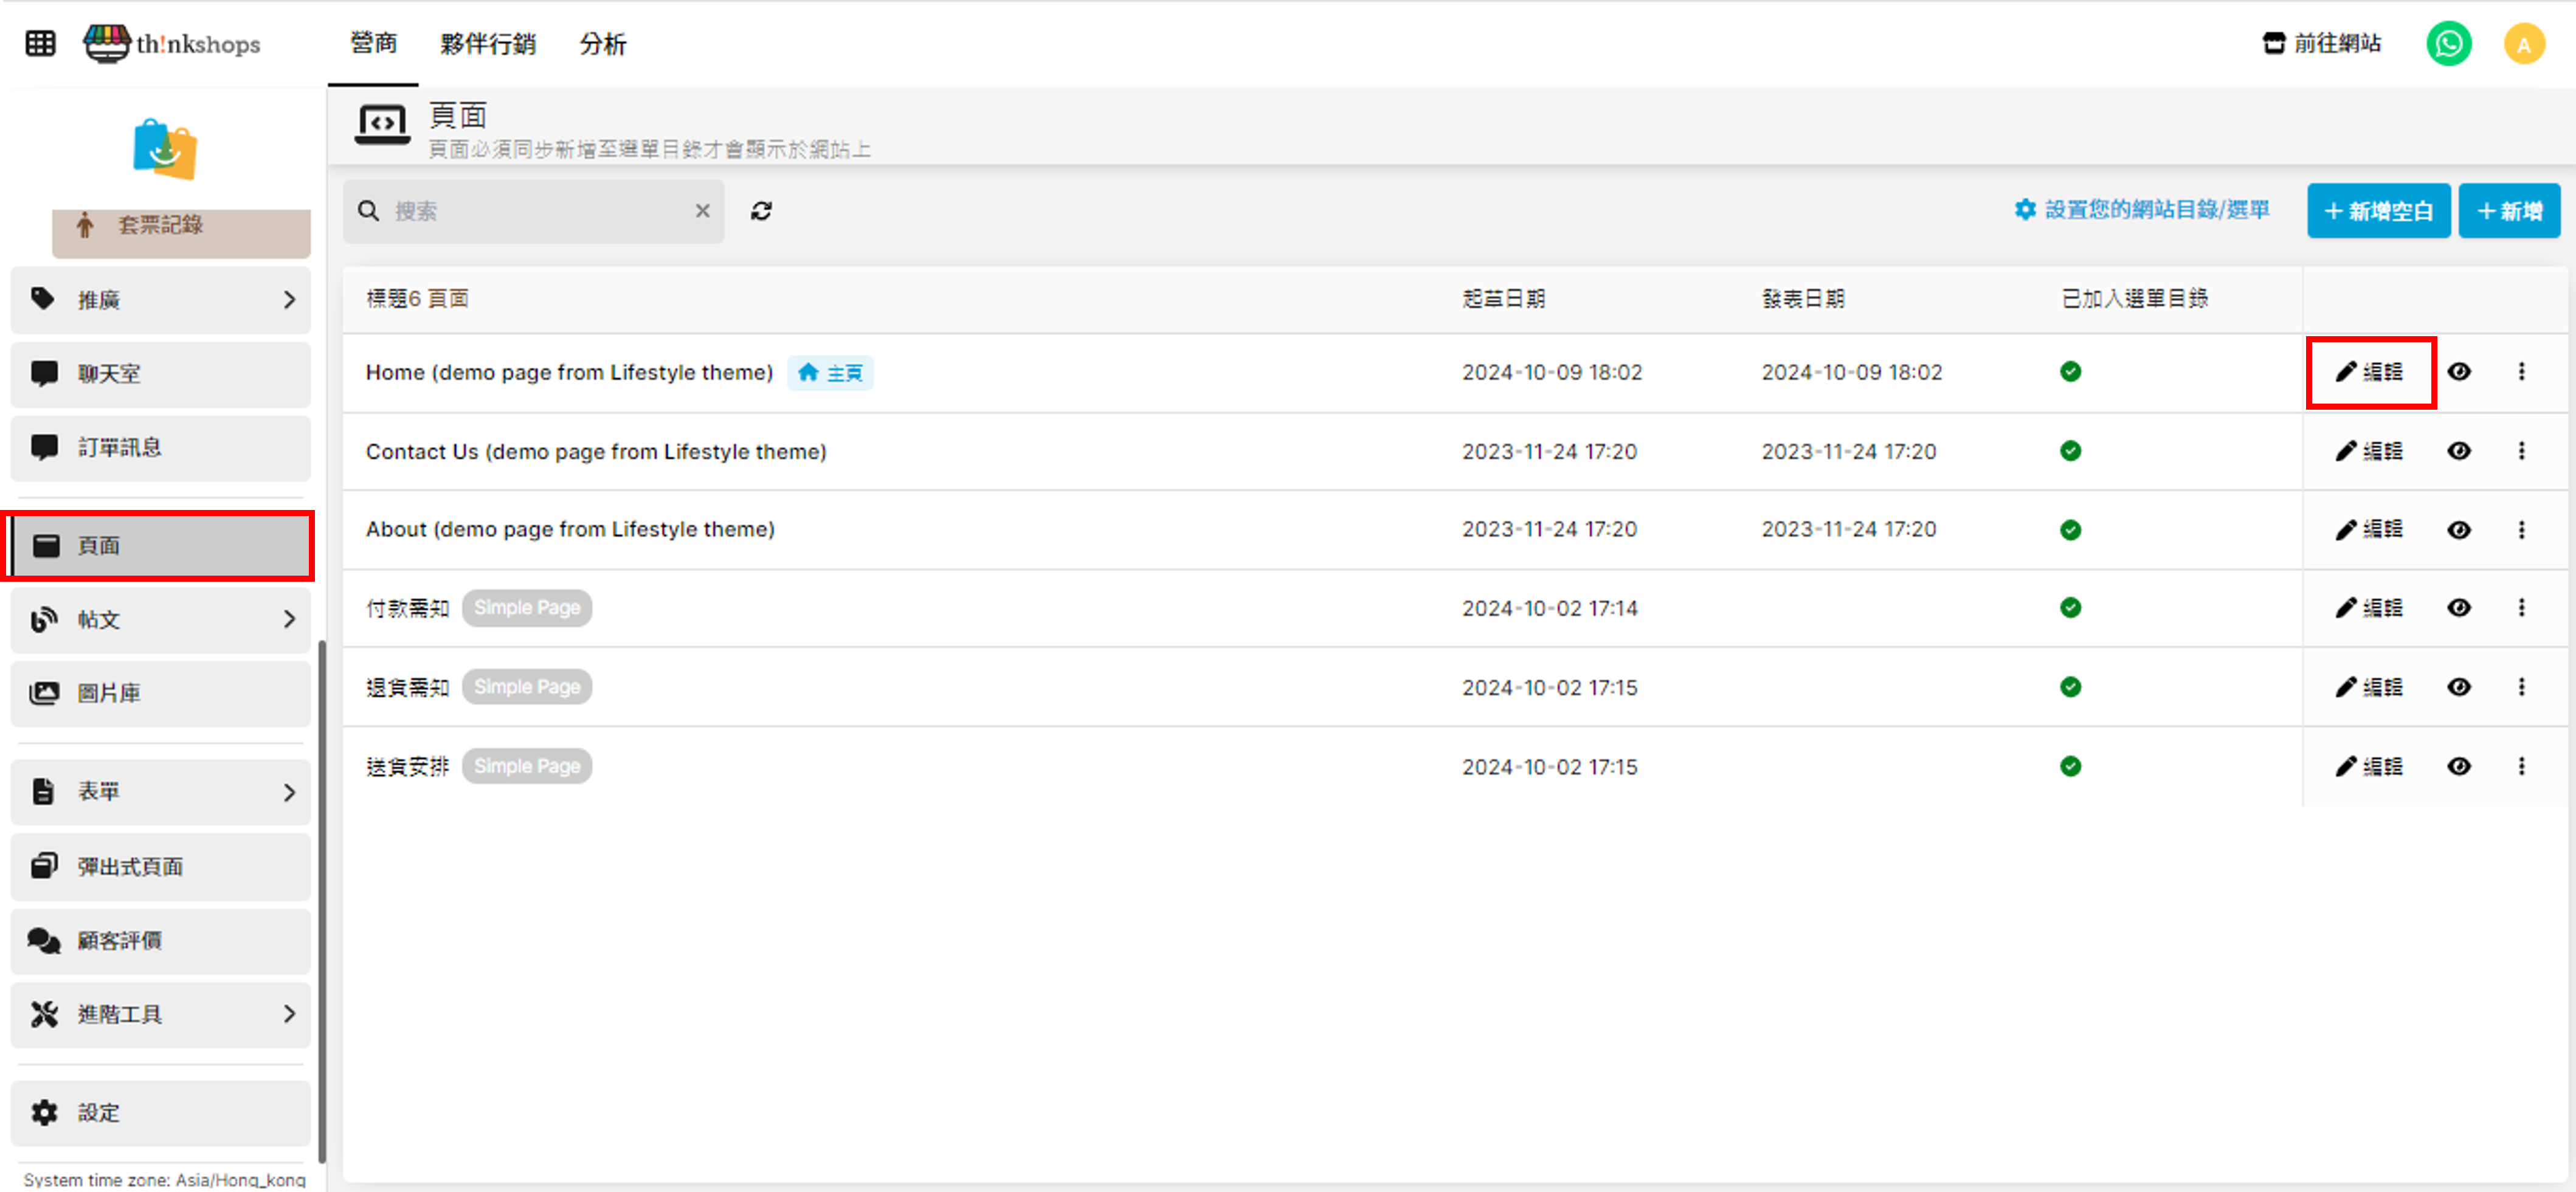Switch to 夥伴行銷 top tab
The image size is (2576, 1192).
point(488,44)
